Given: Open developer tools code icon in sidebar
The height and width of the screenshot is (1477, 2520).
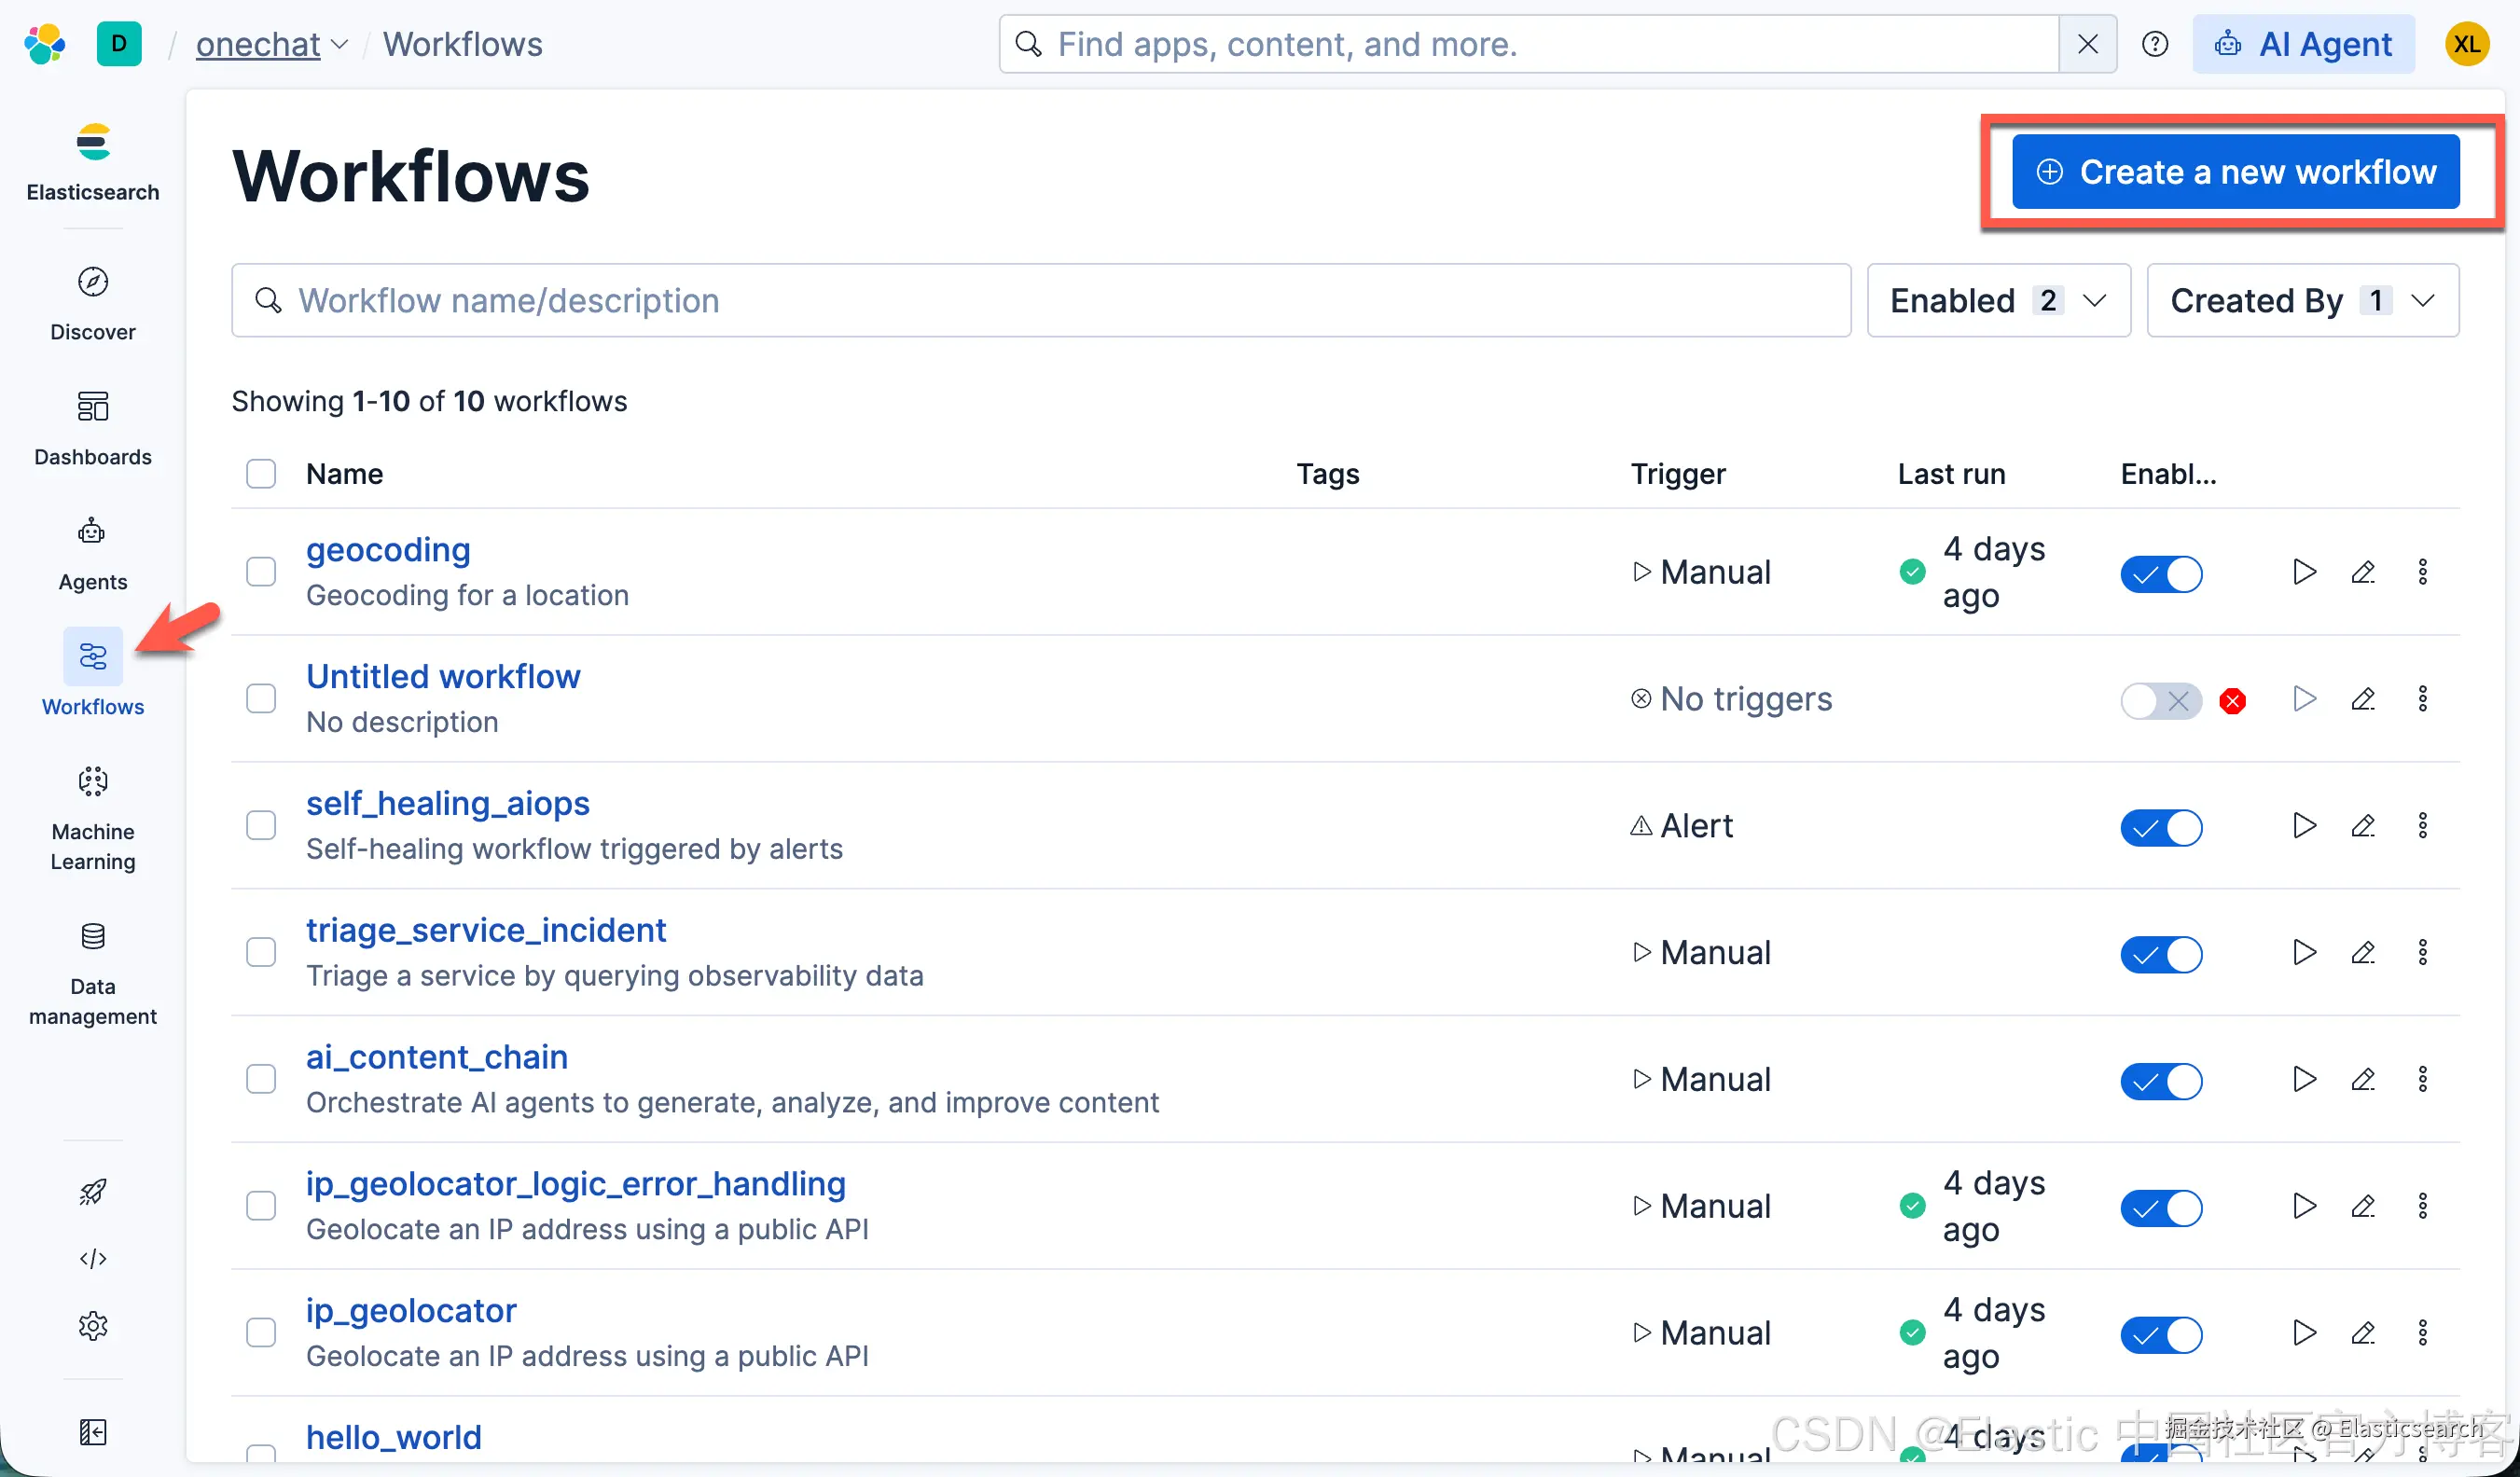Looking at the screenshot, I should (x=92, y=1258).
